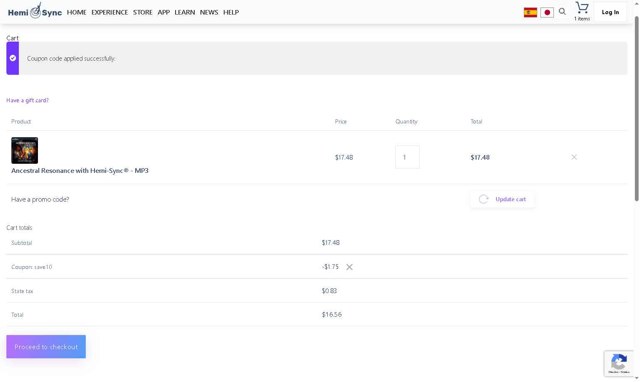Click the coupon success checkmark icon
This screenshot has height=382, width=640.
(x=13, y=58)
